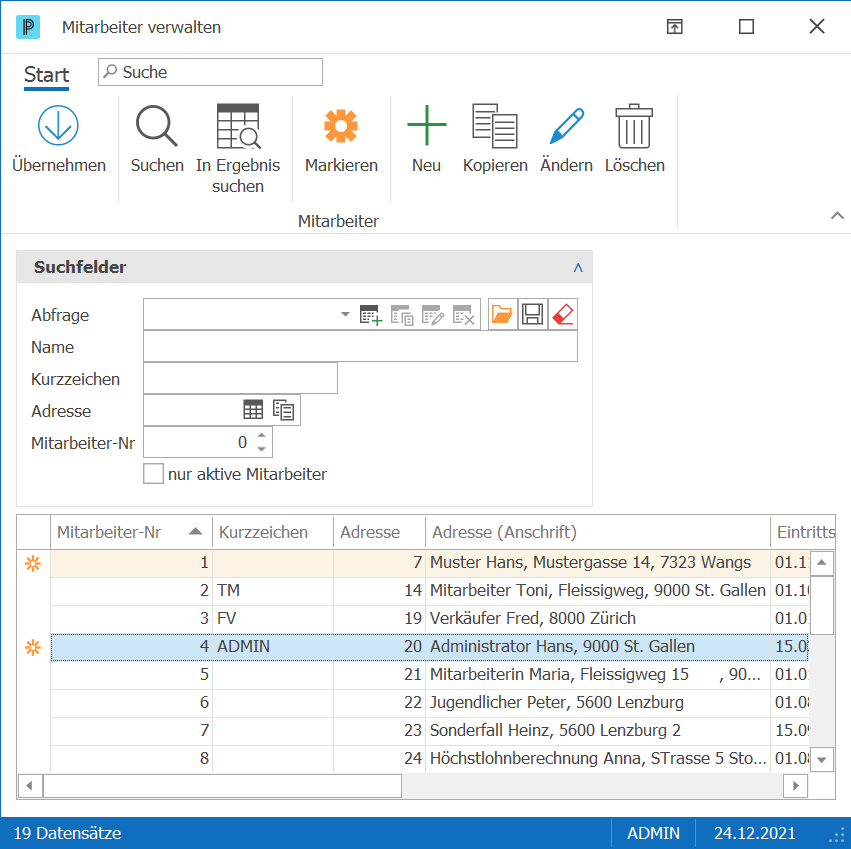Select row Sonderfall Heinz, 5600 Lenzburg 2
This screenshot has height=849, width=851.
pyautogui.click(x=429, y=731)
